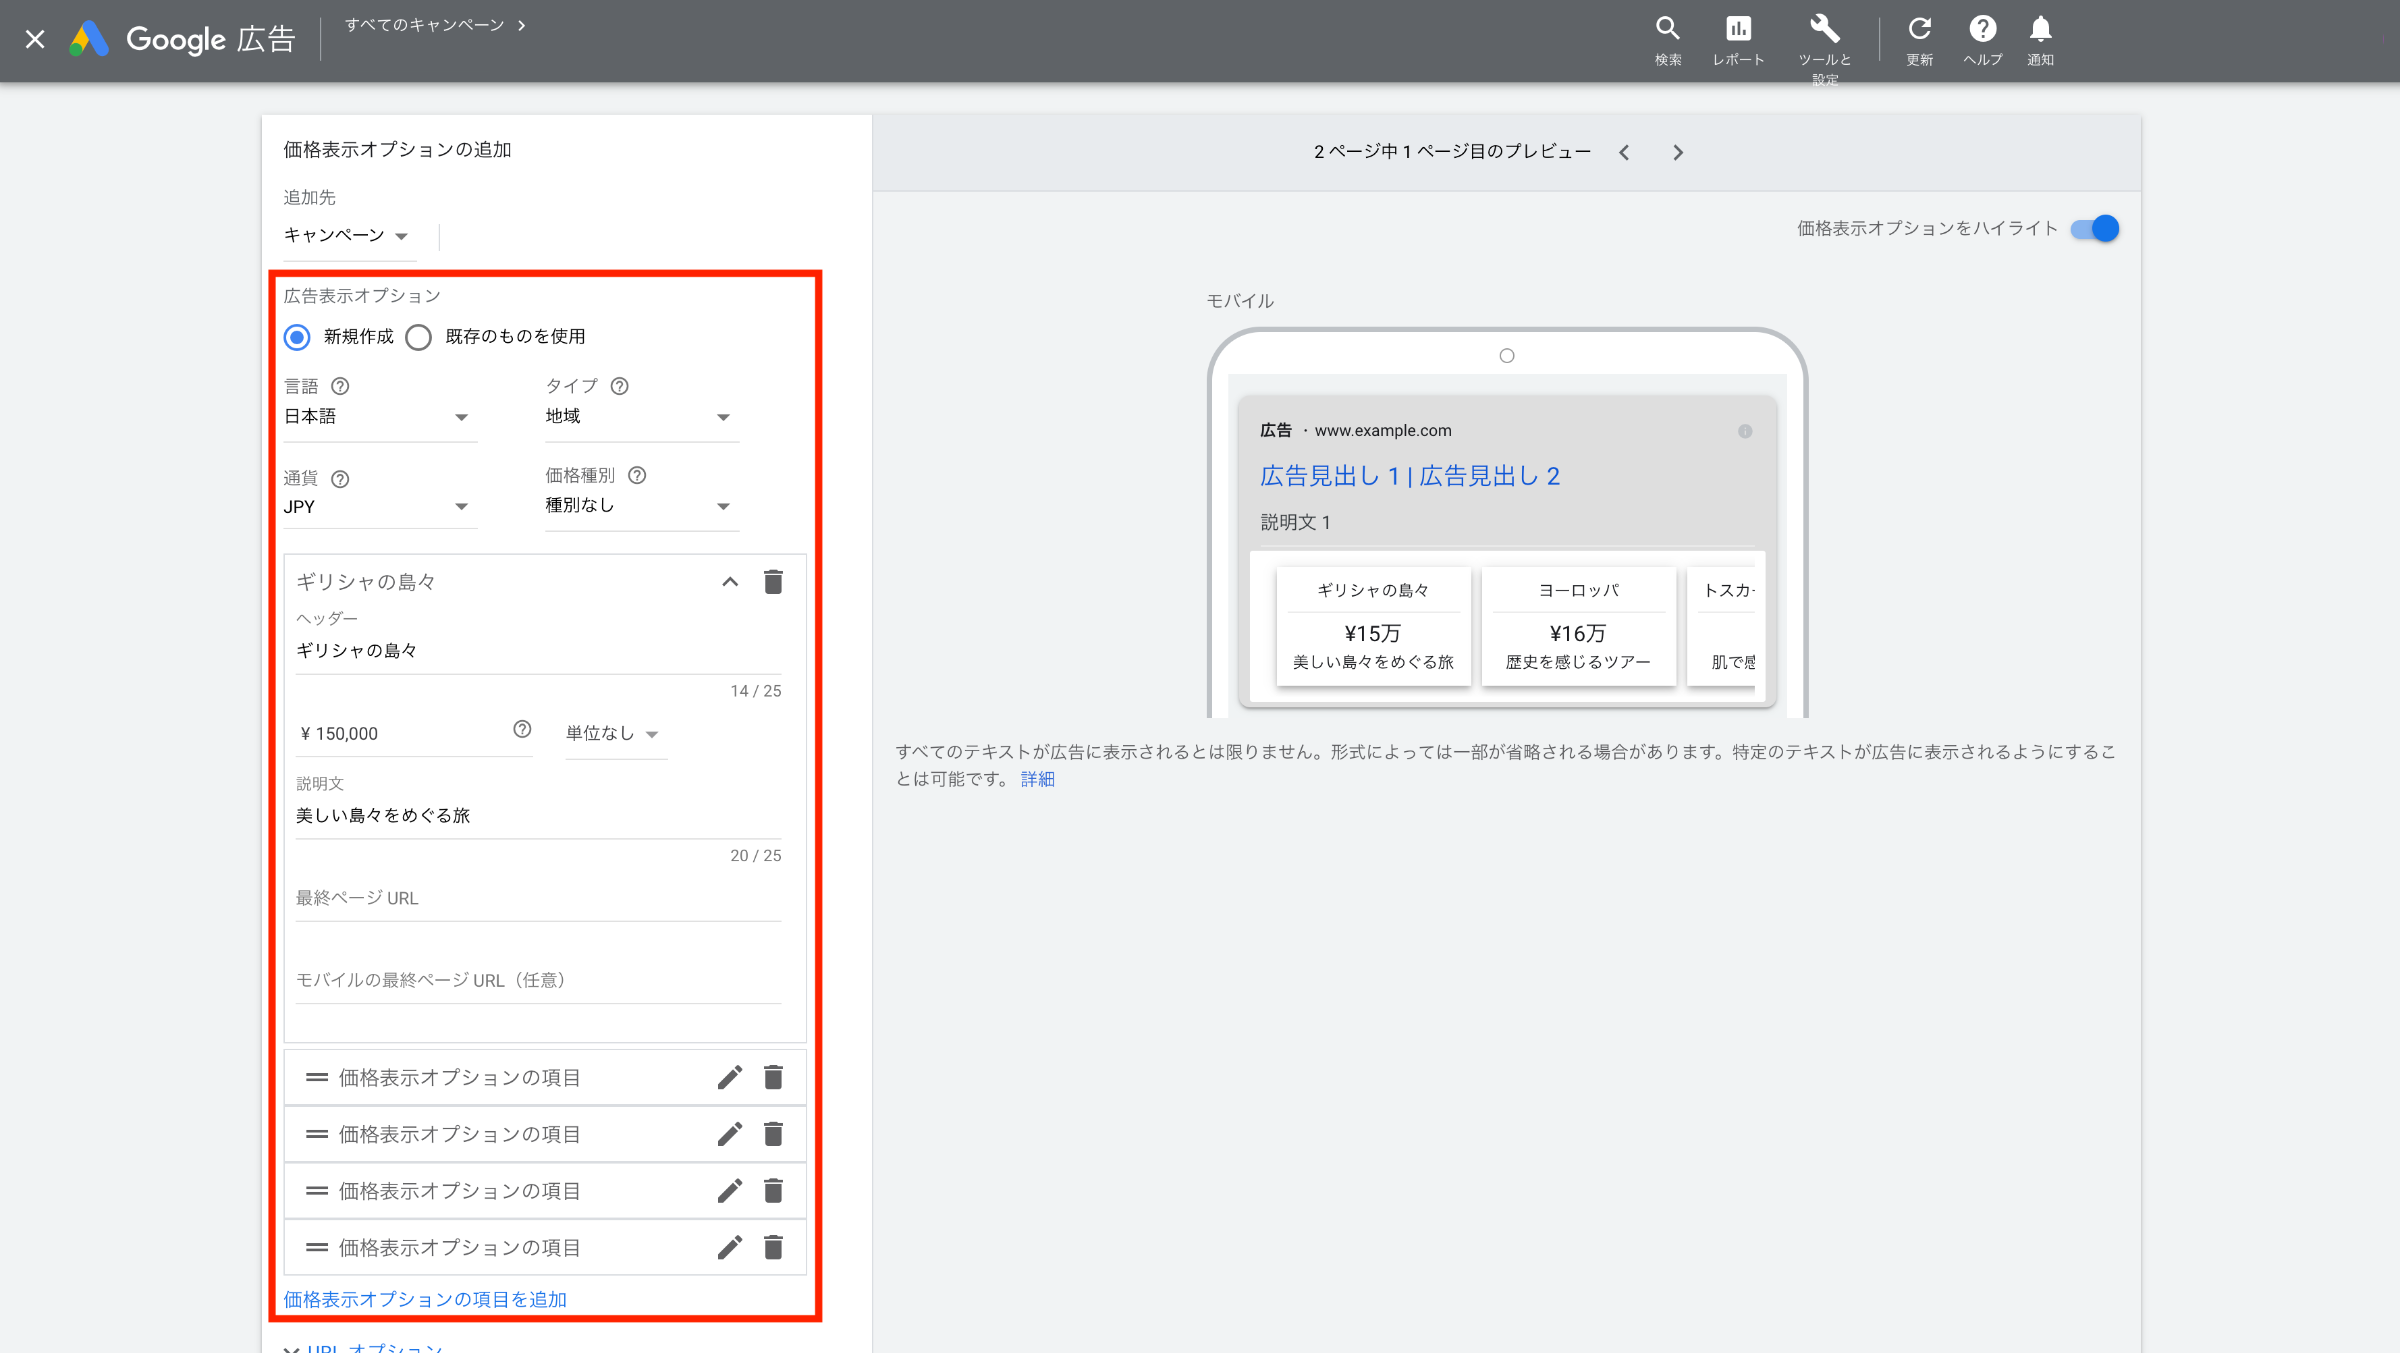Click the X close icon in header

tap(35, 39)
